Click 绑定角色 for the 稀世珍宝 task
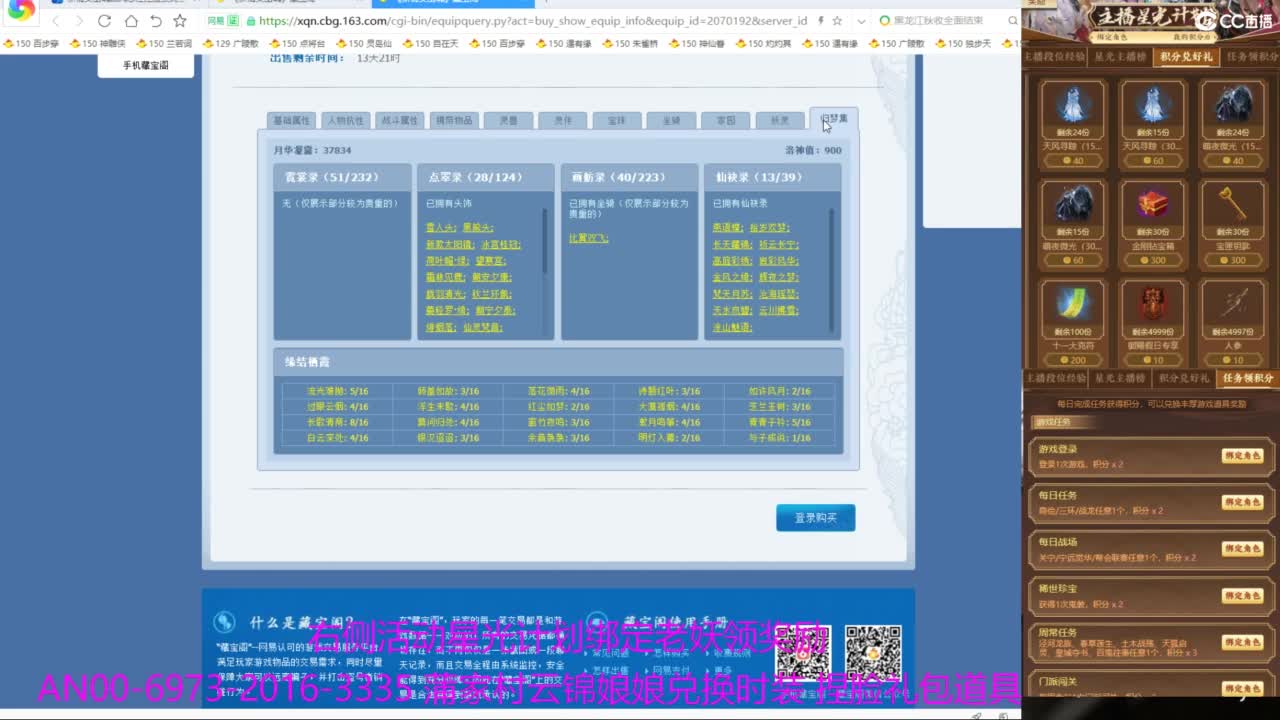Screen dimensions: 1280x720 tap(1242, 596)
